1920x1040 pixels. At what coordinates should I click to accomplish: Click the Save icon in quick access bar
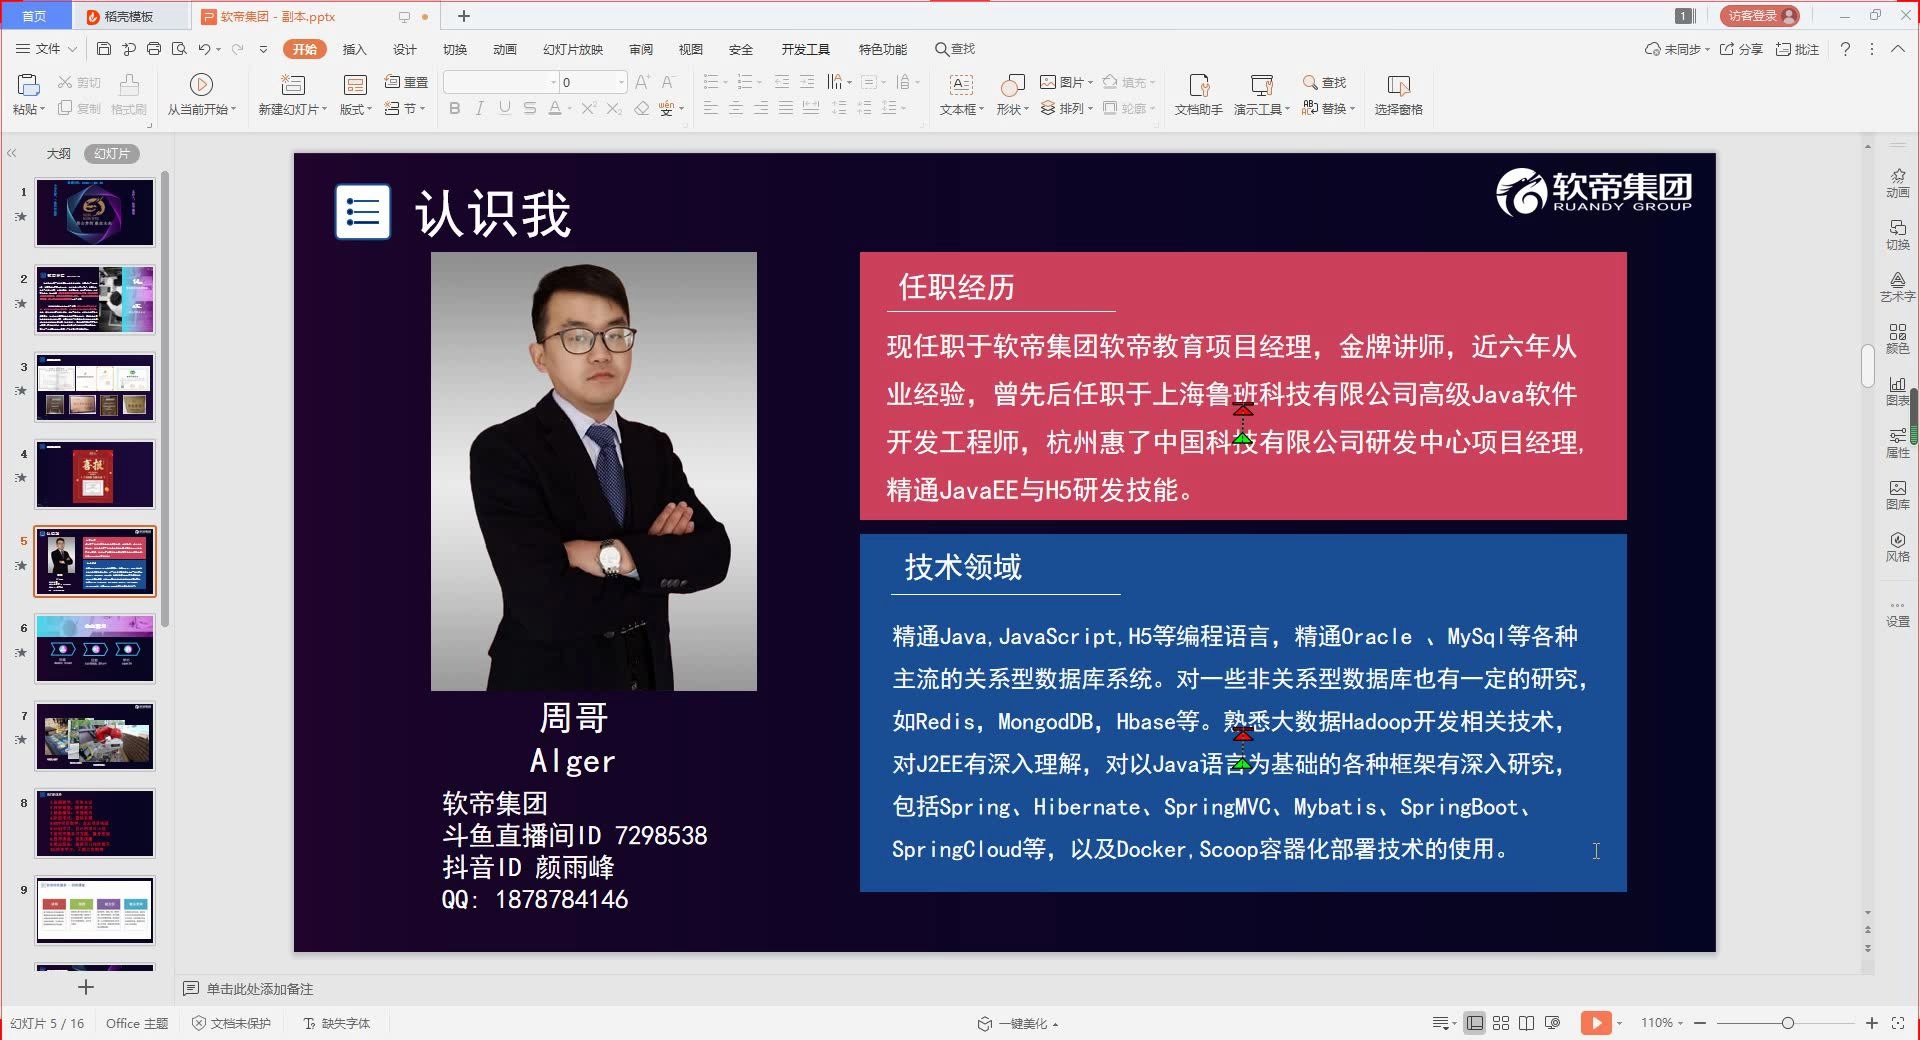pyautogui.click(x=104, y=49)
